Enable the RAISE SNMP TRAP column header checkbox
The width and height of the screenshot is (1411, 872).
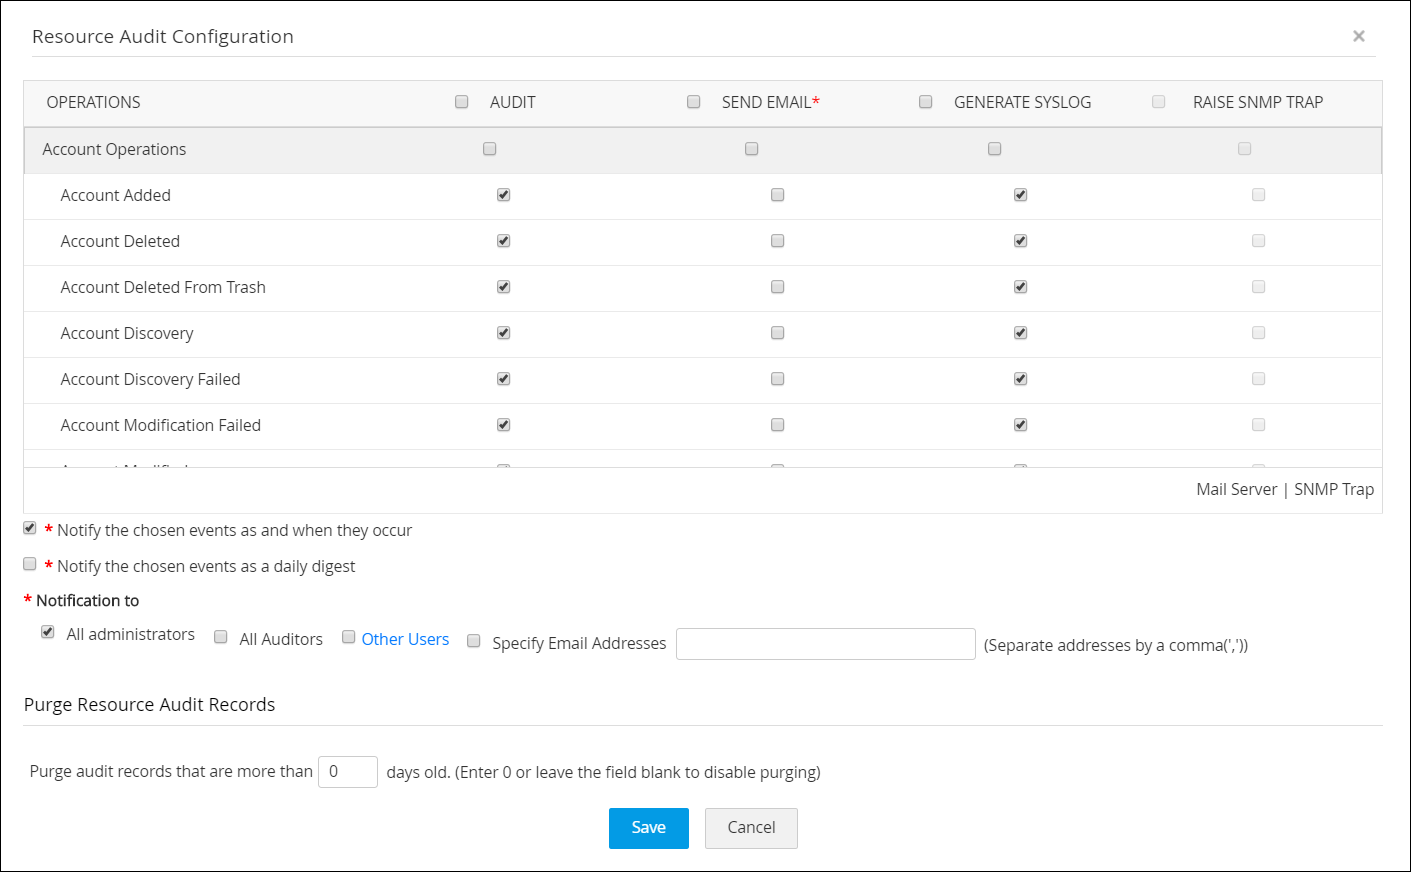click(x=1158, y=101)
